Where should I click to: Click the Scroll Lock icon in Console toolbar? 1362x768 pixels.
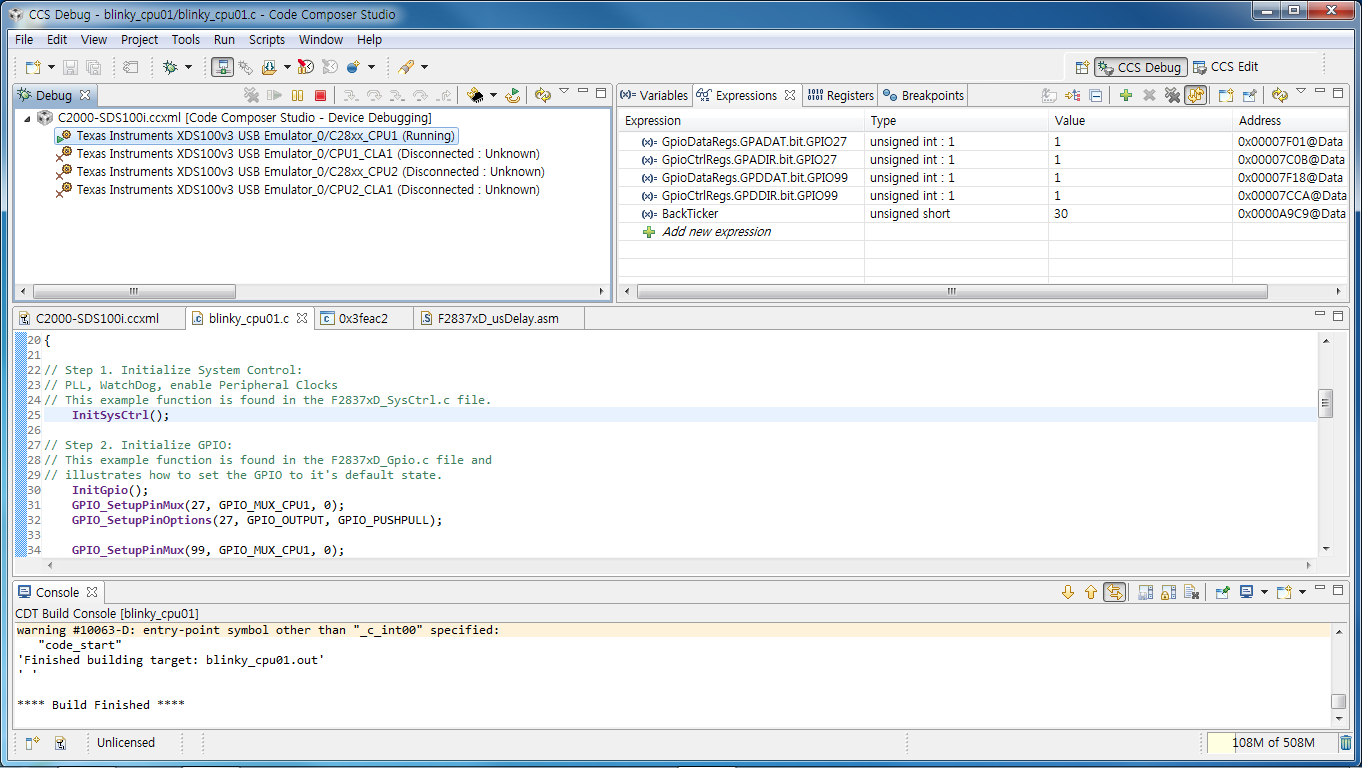point(1168,592)
